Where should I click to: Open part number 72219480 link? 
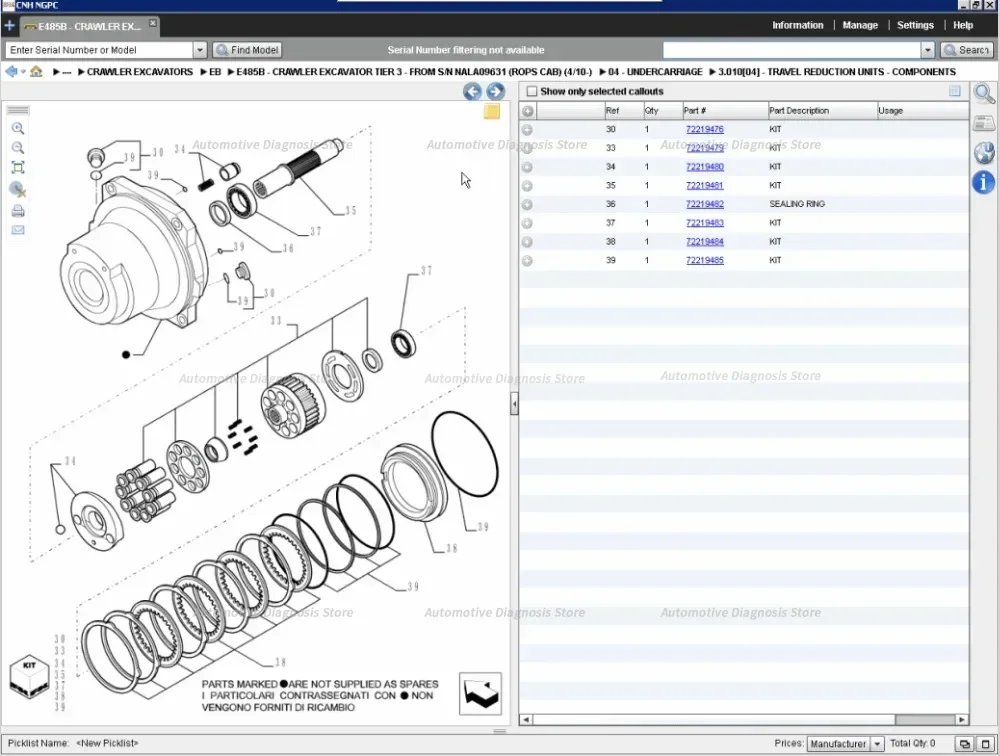(705, 167)
